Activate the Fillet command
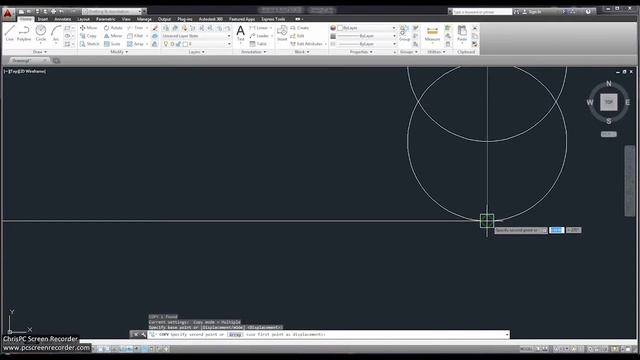This screenshot has width=640, height=360. (x=136, y=36)
